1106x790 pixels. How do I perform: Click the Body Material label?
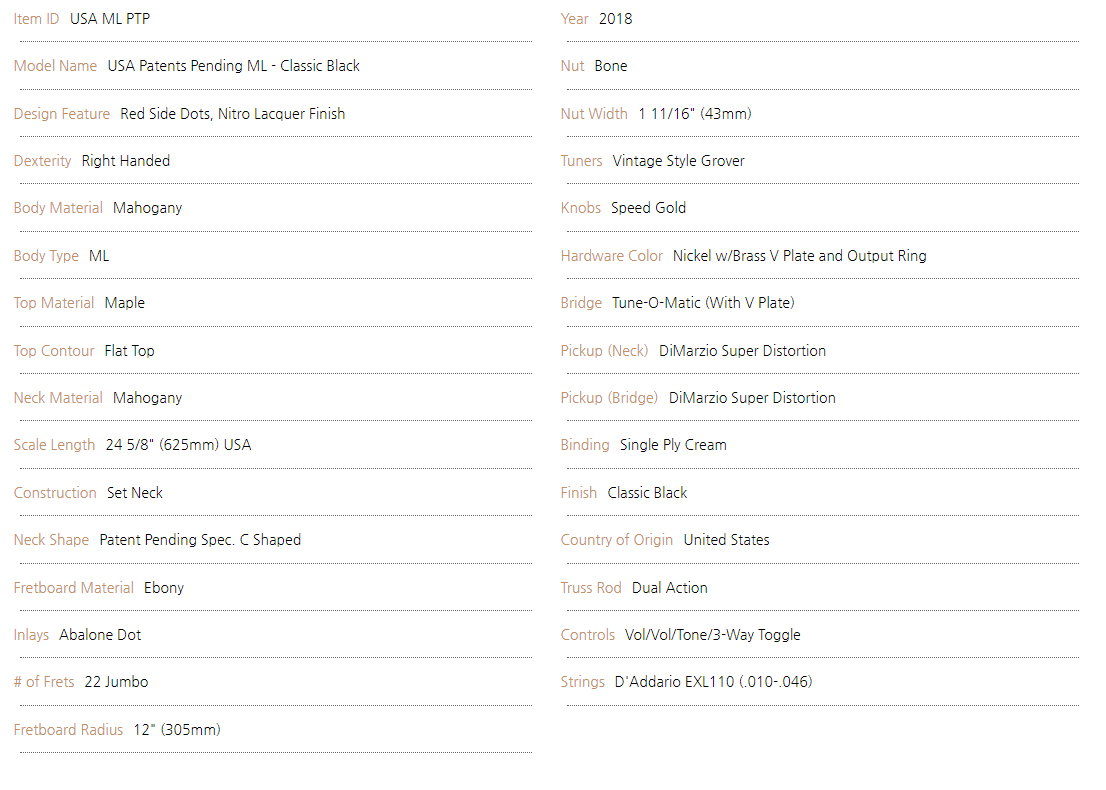point(59,208)
